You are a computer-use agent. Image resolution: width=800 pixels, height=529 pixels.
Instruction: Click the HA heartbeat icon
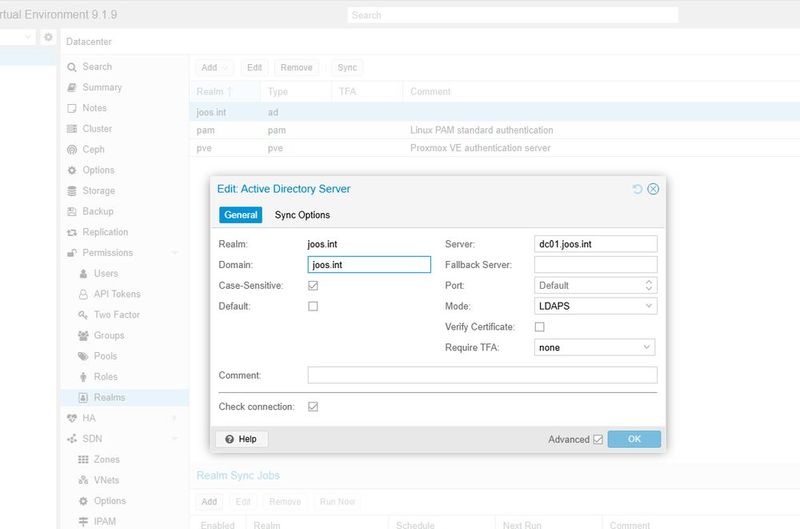[72, 418]
